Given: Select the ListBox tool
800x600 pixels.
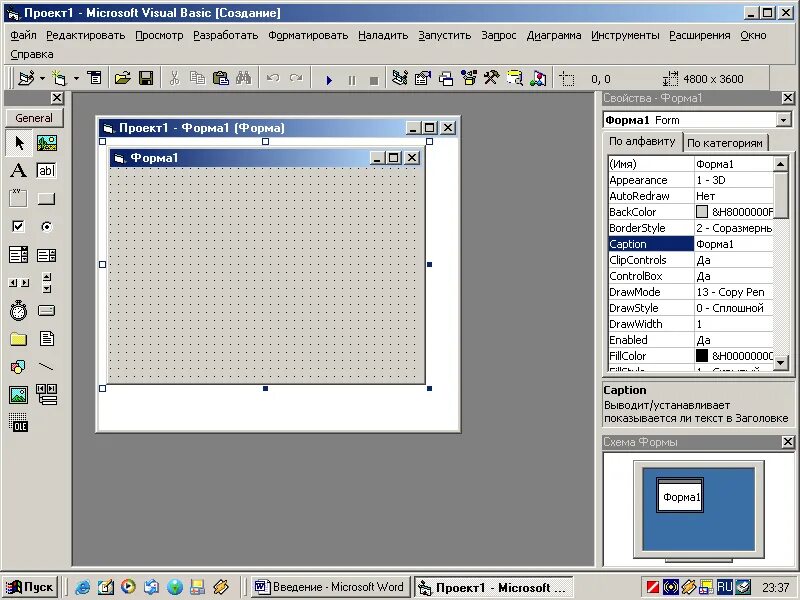Looking at the screenshot, I should tap(46, 255).
